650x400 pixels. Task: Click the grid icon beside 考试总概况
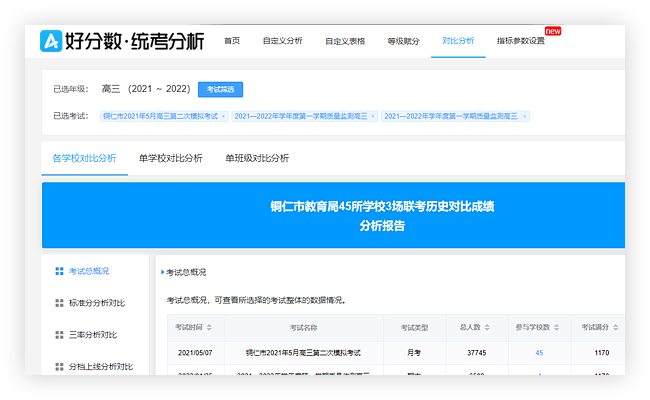click(58, 271)
